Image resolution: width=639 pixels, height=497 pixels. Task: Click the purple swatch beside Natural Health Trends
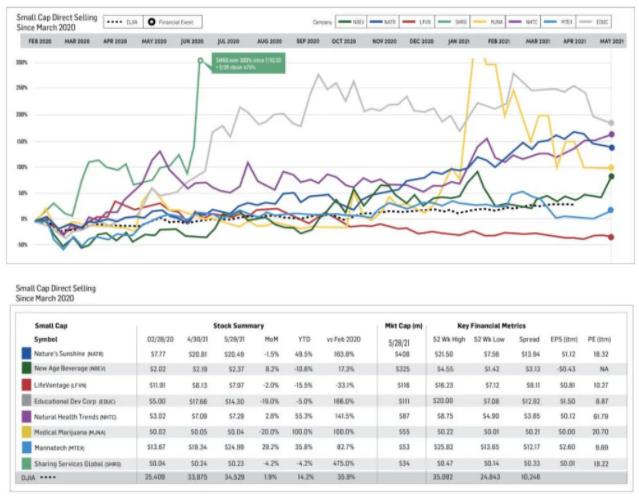coord(26,416)
